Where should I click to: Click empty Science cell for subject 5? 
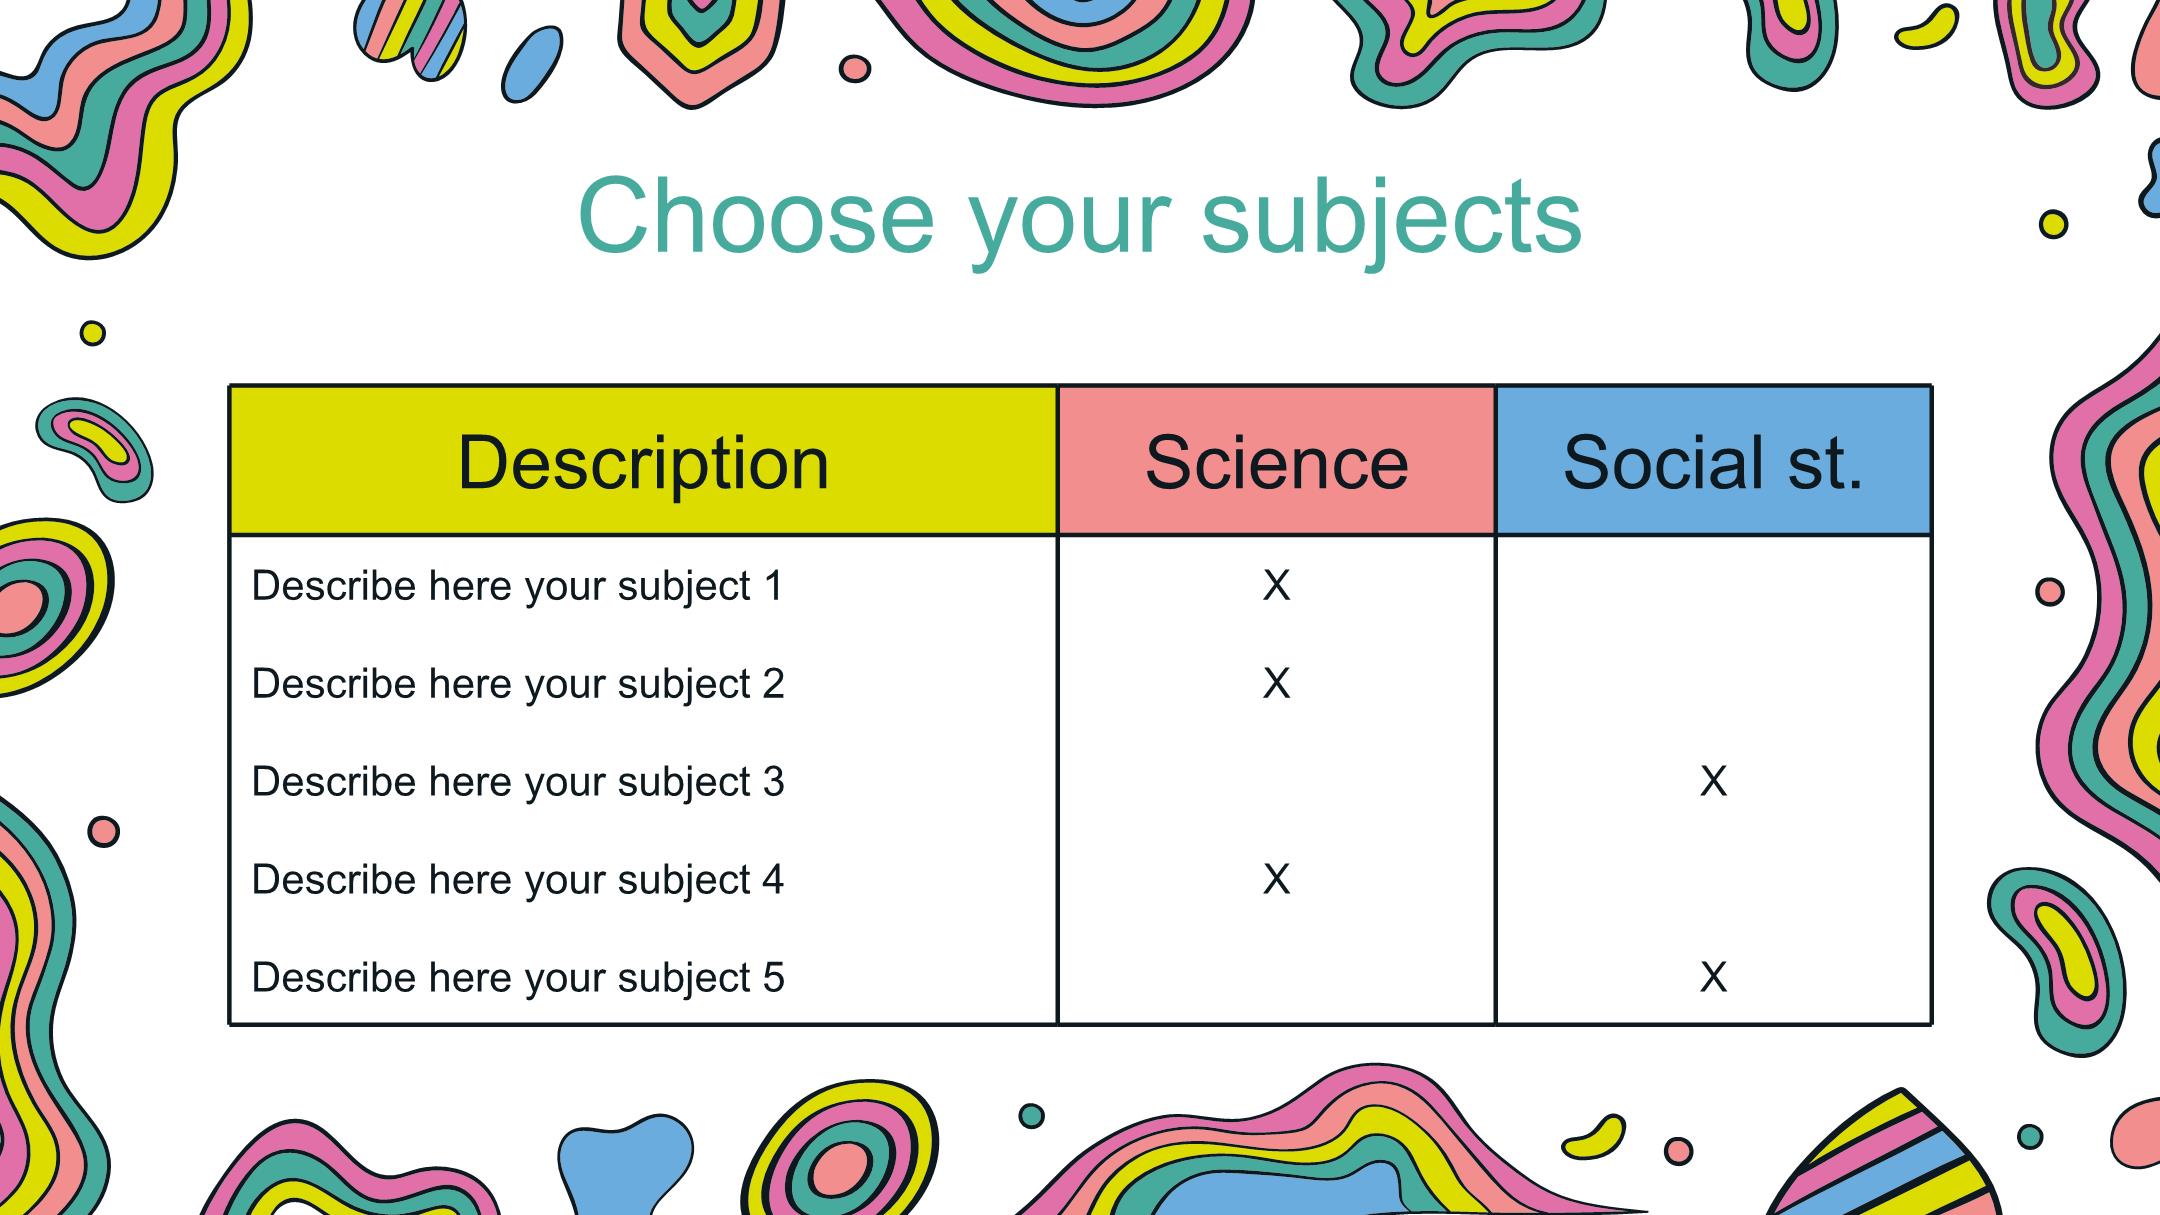pos(1276,976)
